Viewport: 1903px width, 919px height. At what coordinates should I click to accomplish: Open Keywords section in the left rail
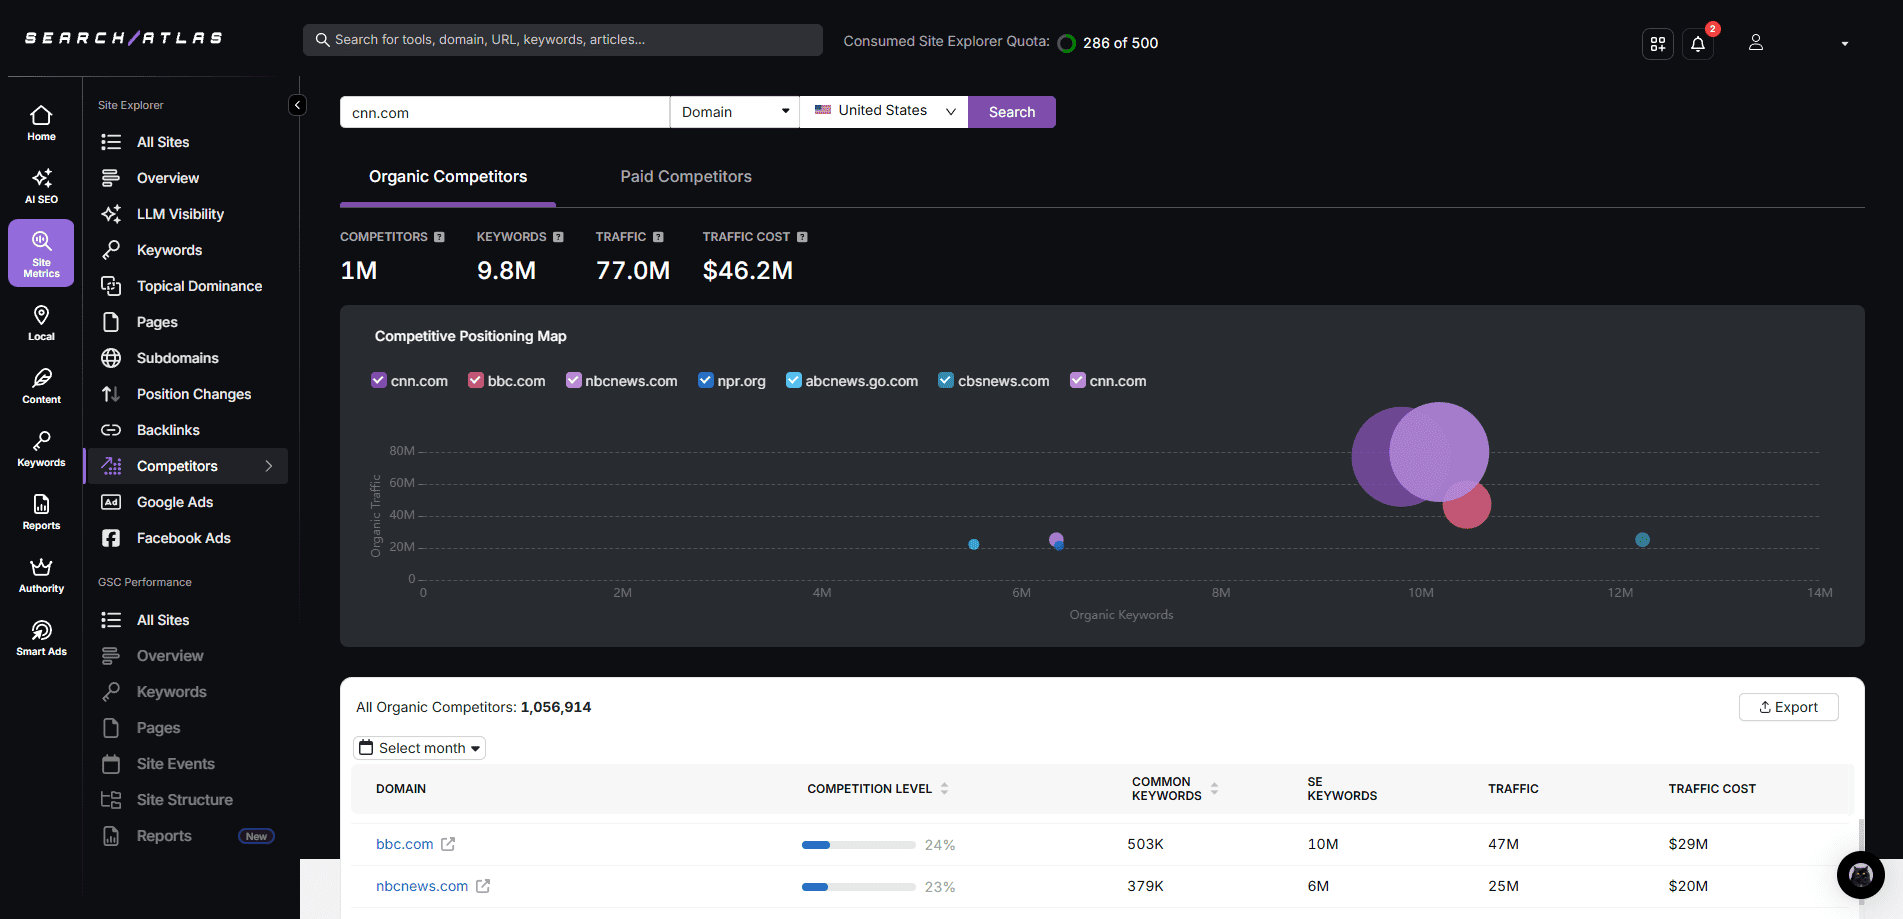[41, 449]
